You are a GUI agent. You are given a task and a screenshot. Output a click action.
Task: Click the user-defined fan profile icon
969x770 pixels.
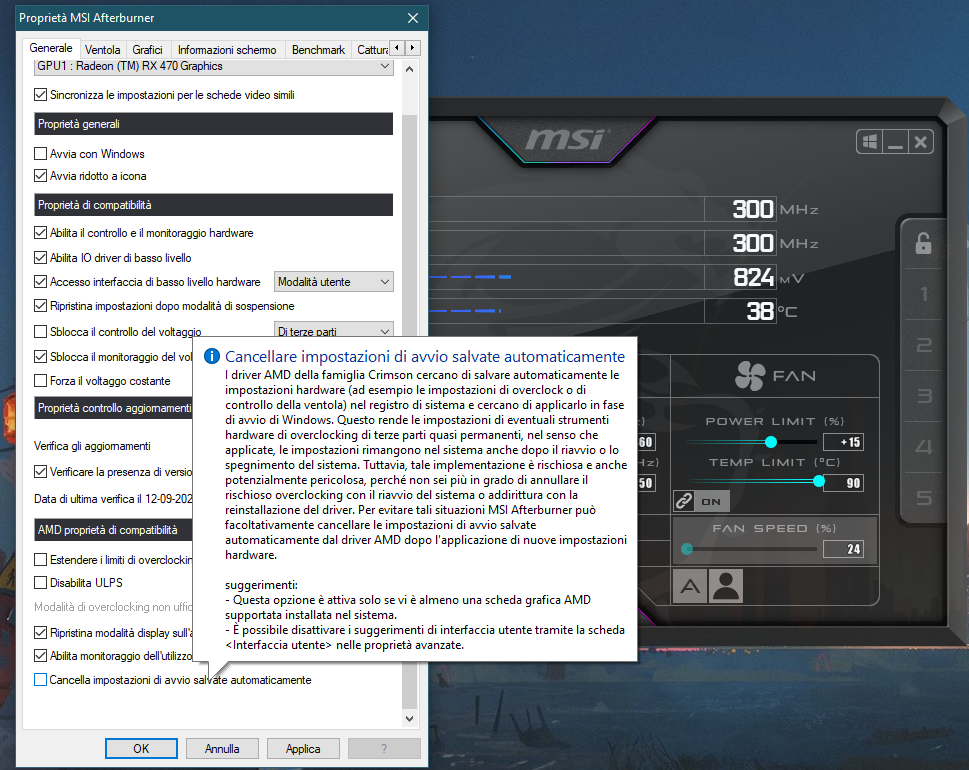[726, 586]
